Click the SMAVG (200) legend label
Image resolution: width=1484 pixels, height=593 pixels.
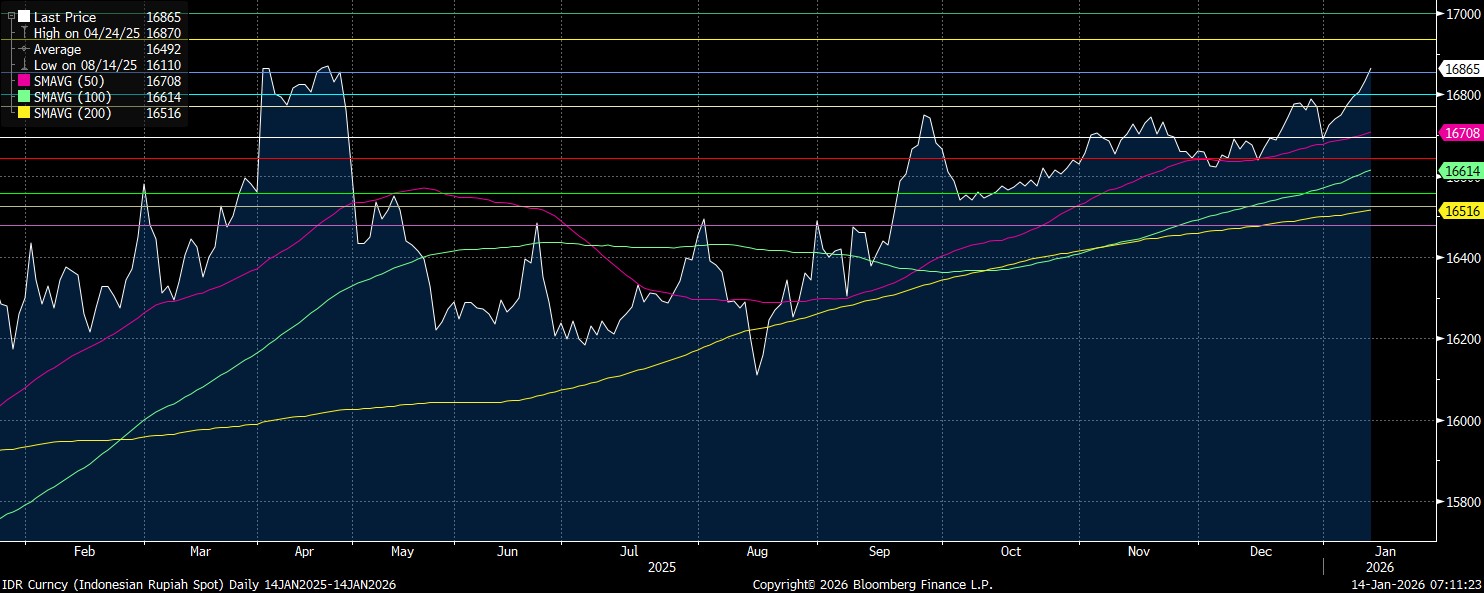(72, 113)
